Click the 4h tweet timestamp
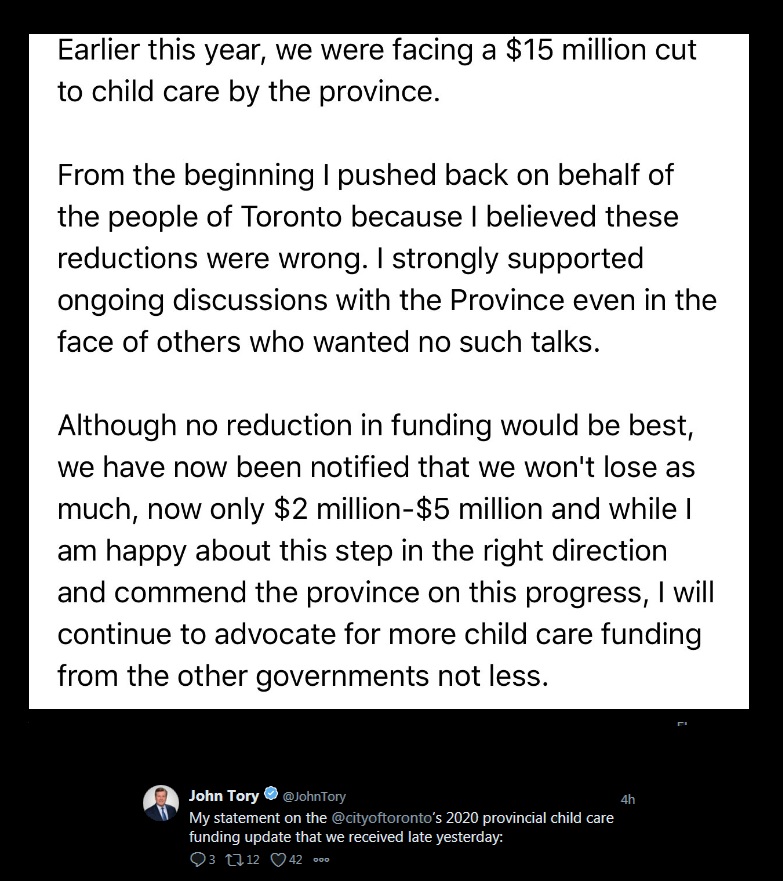 point(628,800)
